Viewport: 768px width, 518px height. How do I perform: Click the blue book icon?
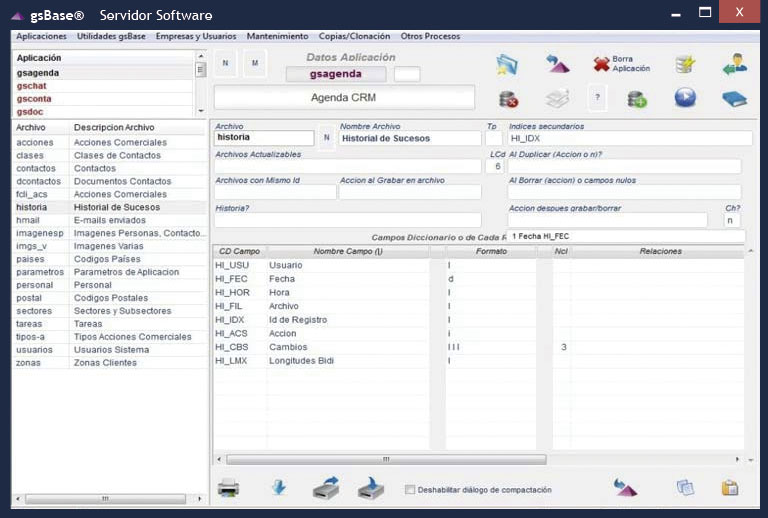click(x=734, y=99)
